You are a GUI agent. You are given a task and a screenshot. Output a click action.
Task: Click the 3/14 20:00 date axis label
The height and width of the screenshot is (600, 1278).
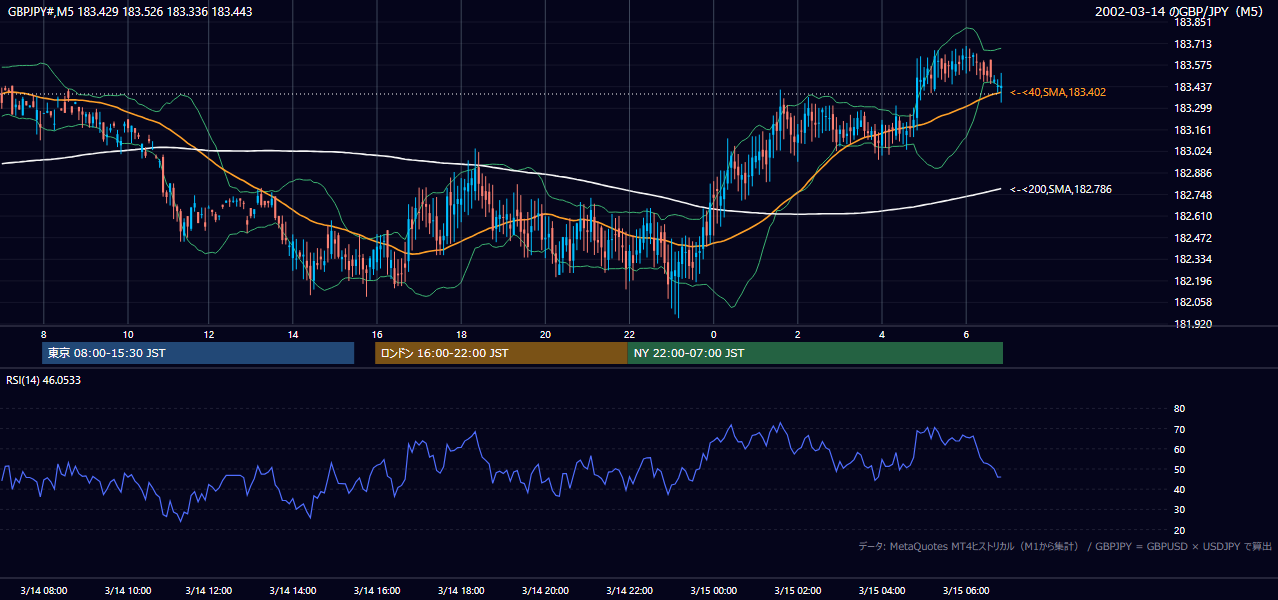[x=545, y=590]
